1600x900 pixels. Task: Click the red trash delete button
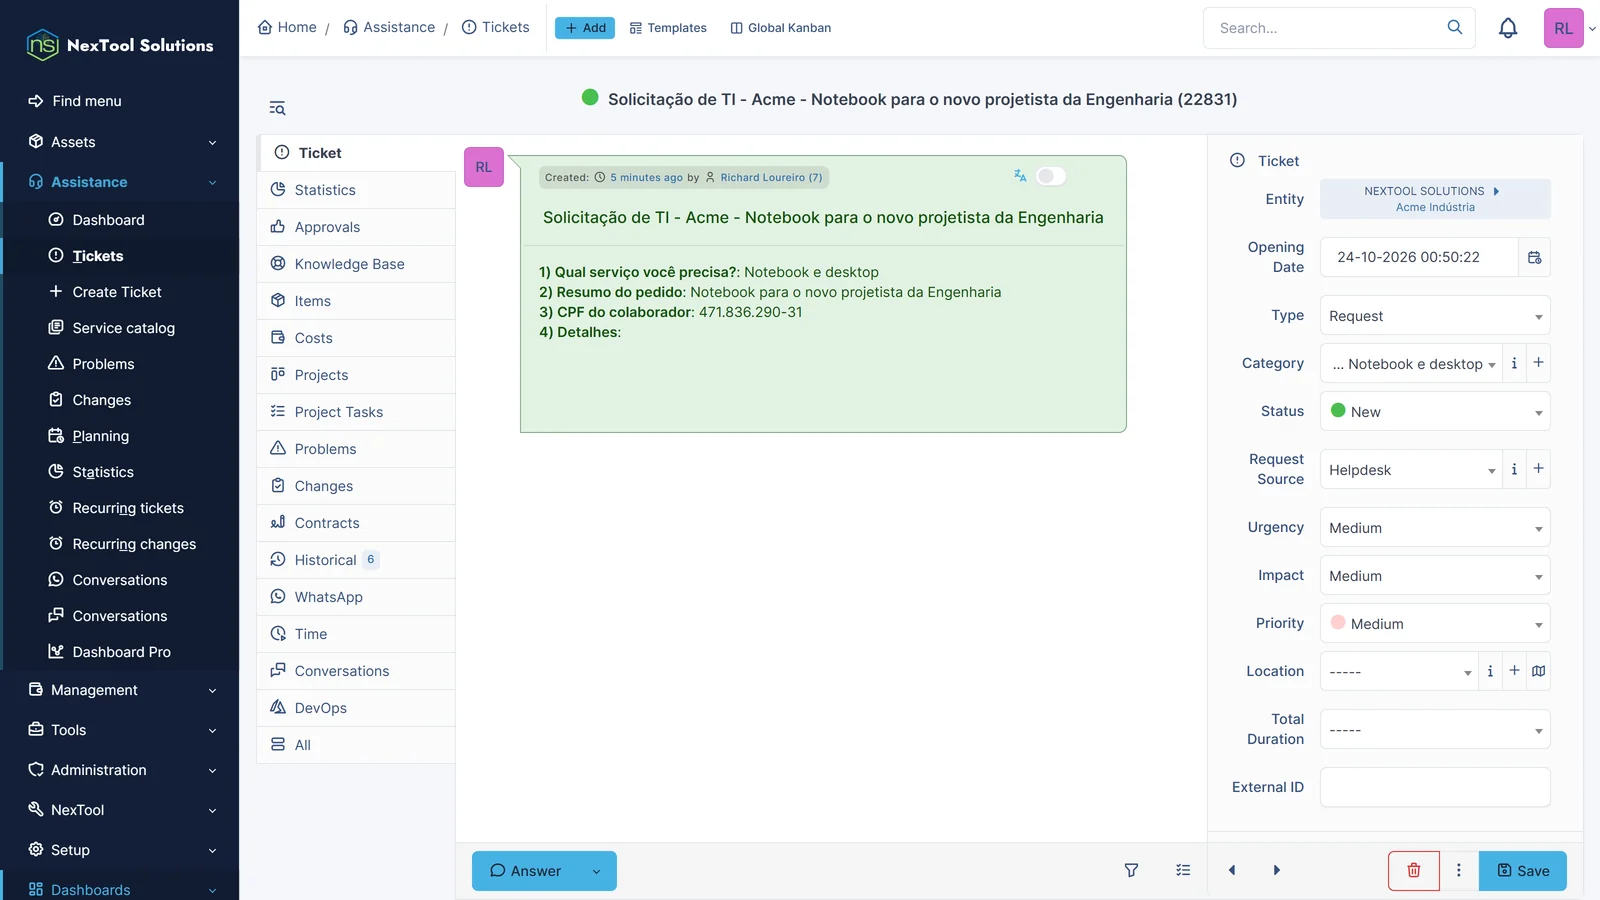[x=1413, y=871]
